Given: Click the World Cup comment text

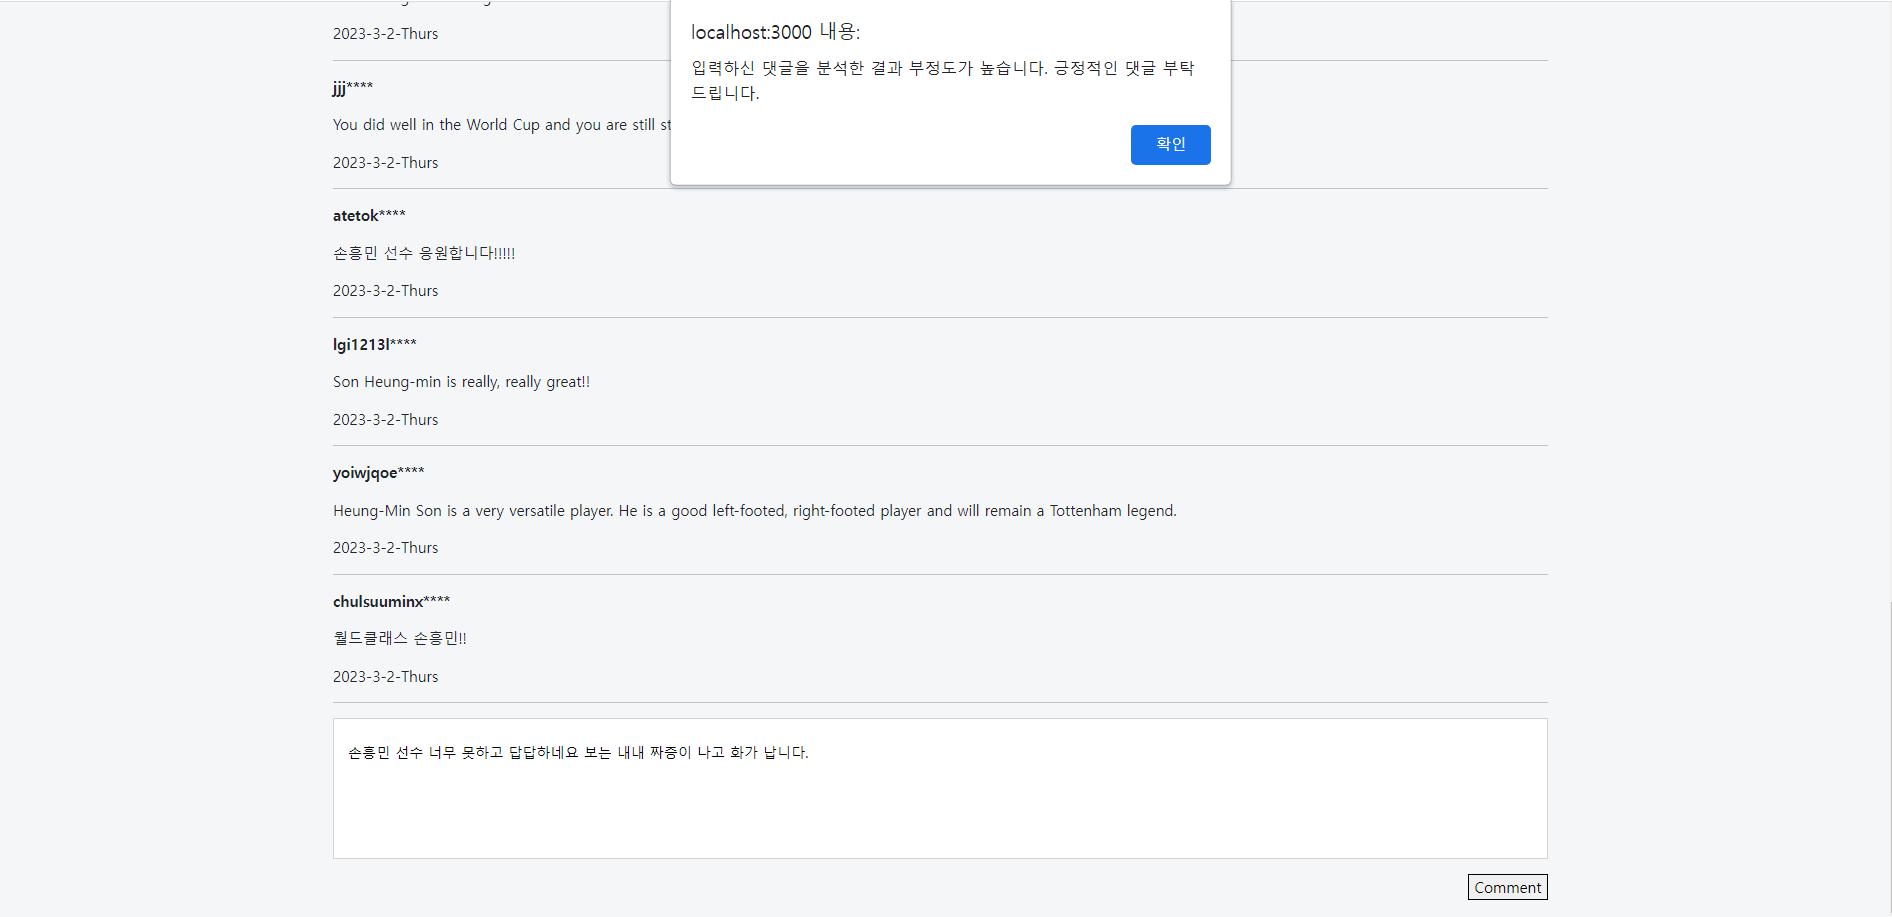Looking at the screenshot, I should coord(502,125).
